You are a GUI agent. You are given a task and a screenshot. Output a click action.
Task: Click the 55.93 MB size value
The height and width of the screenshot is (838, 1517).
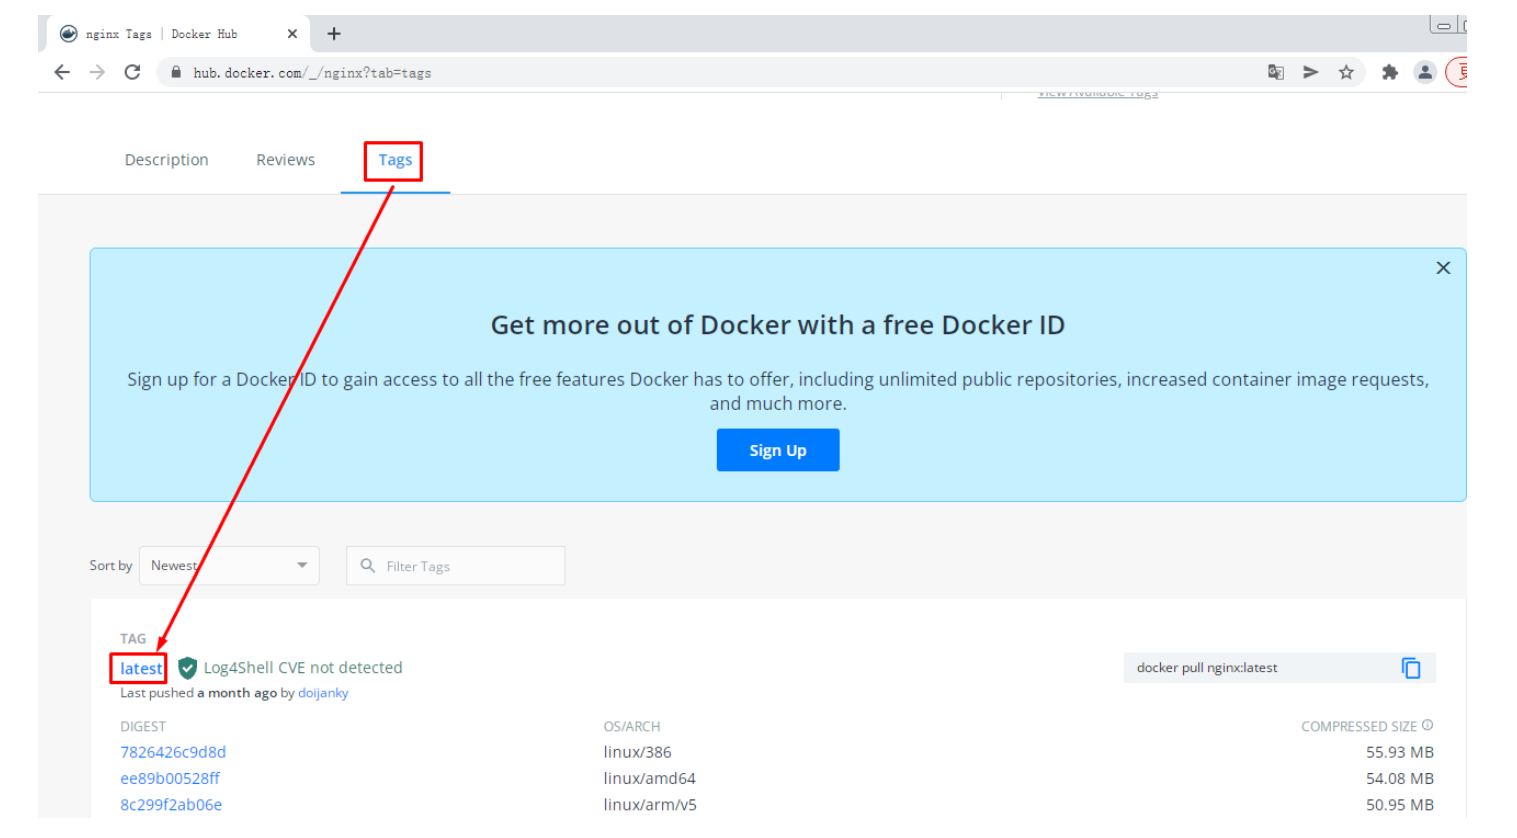[x=1400, y=752]
